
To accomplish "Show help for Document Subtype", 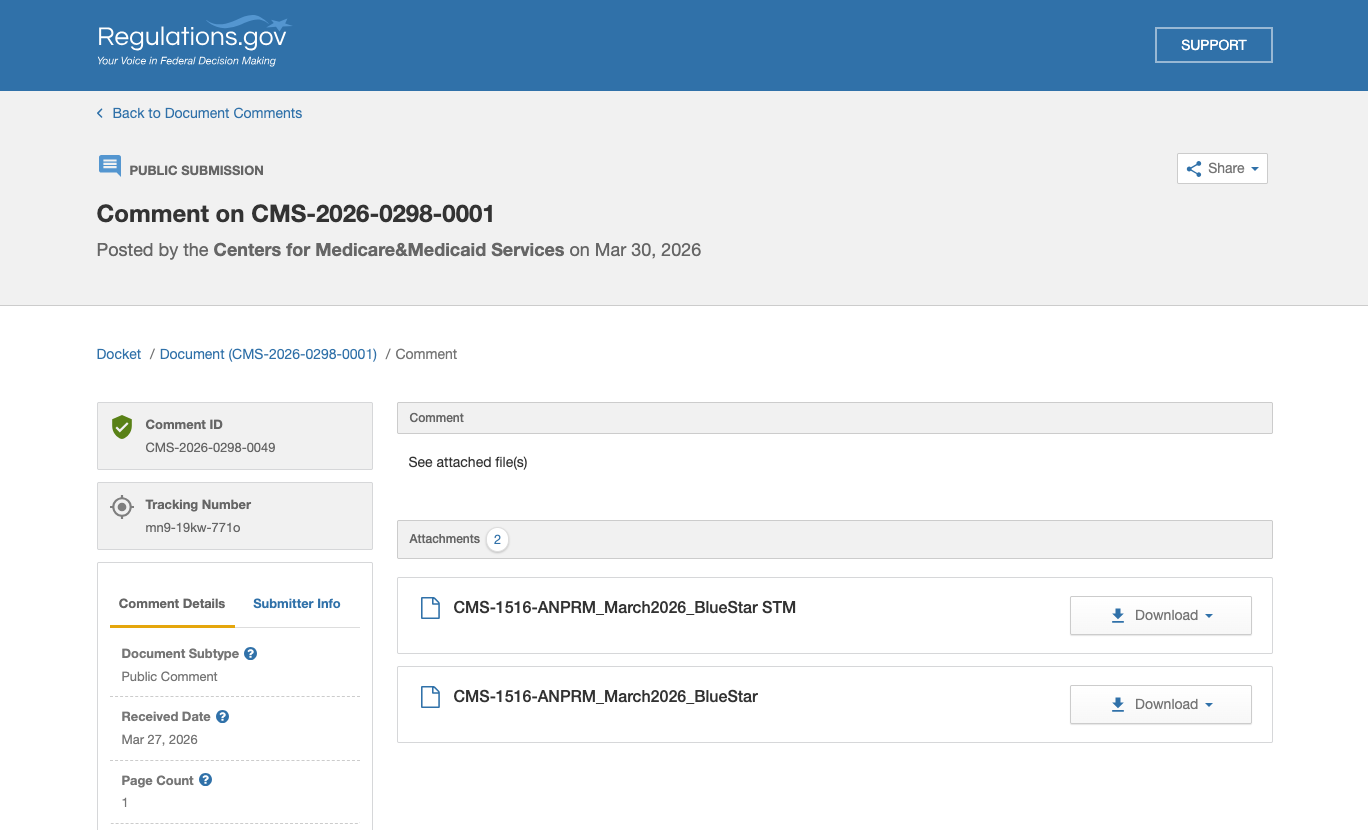I will 251,653.
